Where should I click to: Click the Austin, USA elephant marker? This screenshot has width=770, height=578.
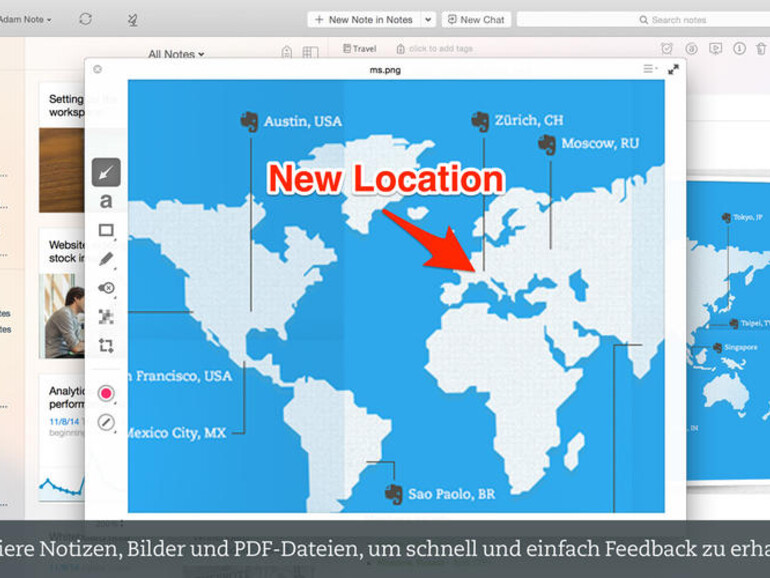(x=249, y=121)
